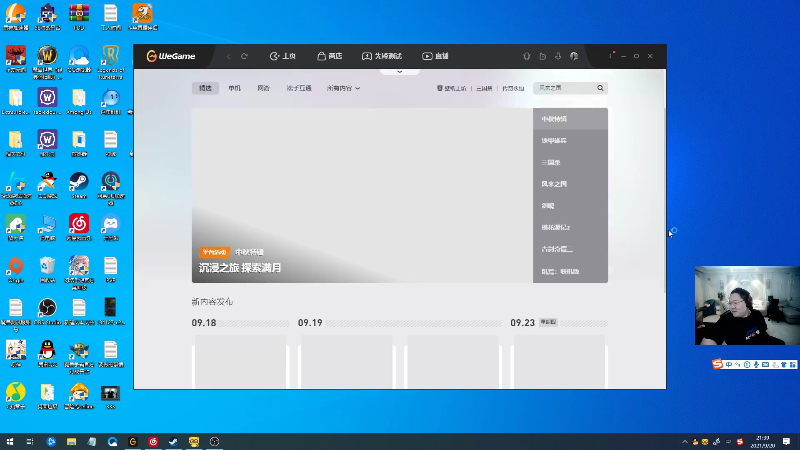The width and height of the screenshot is (800, 450).
Task: Select the 333 image file on desktop
Action: (111, 397)
